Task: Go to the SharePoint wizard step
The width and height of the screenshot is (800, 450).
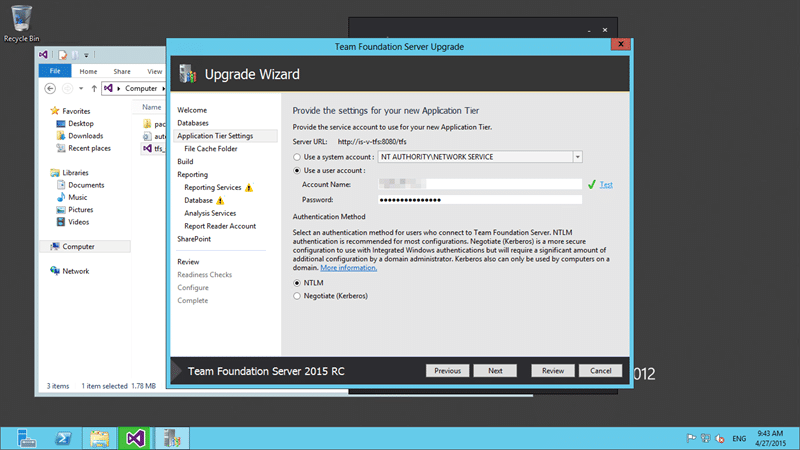Action: [194, 239]
